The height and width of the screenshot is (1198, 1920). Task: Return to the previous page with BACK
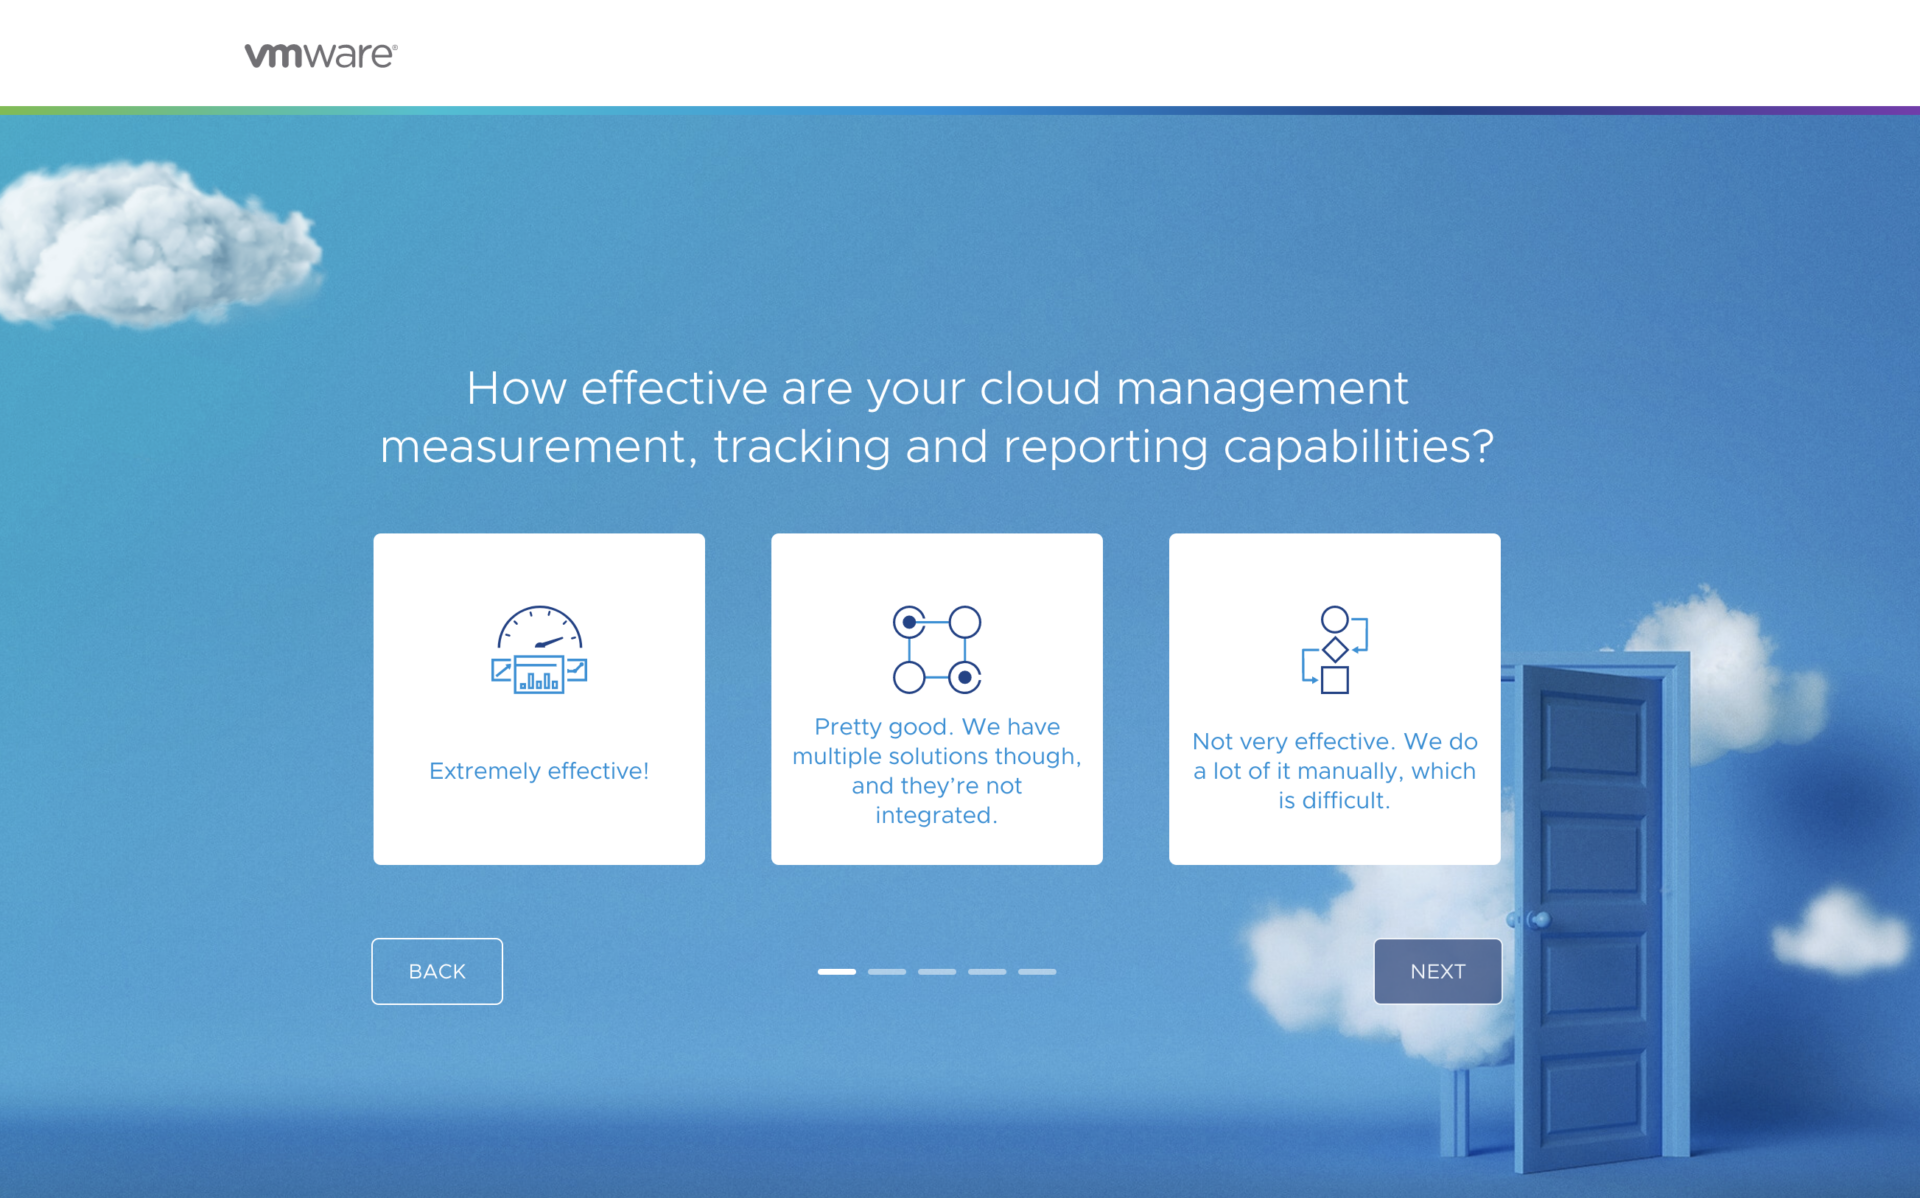tap(437, 971)
